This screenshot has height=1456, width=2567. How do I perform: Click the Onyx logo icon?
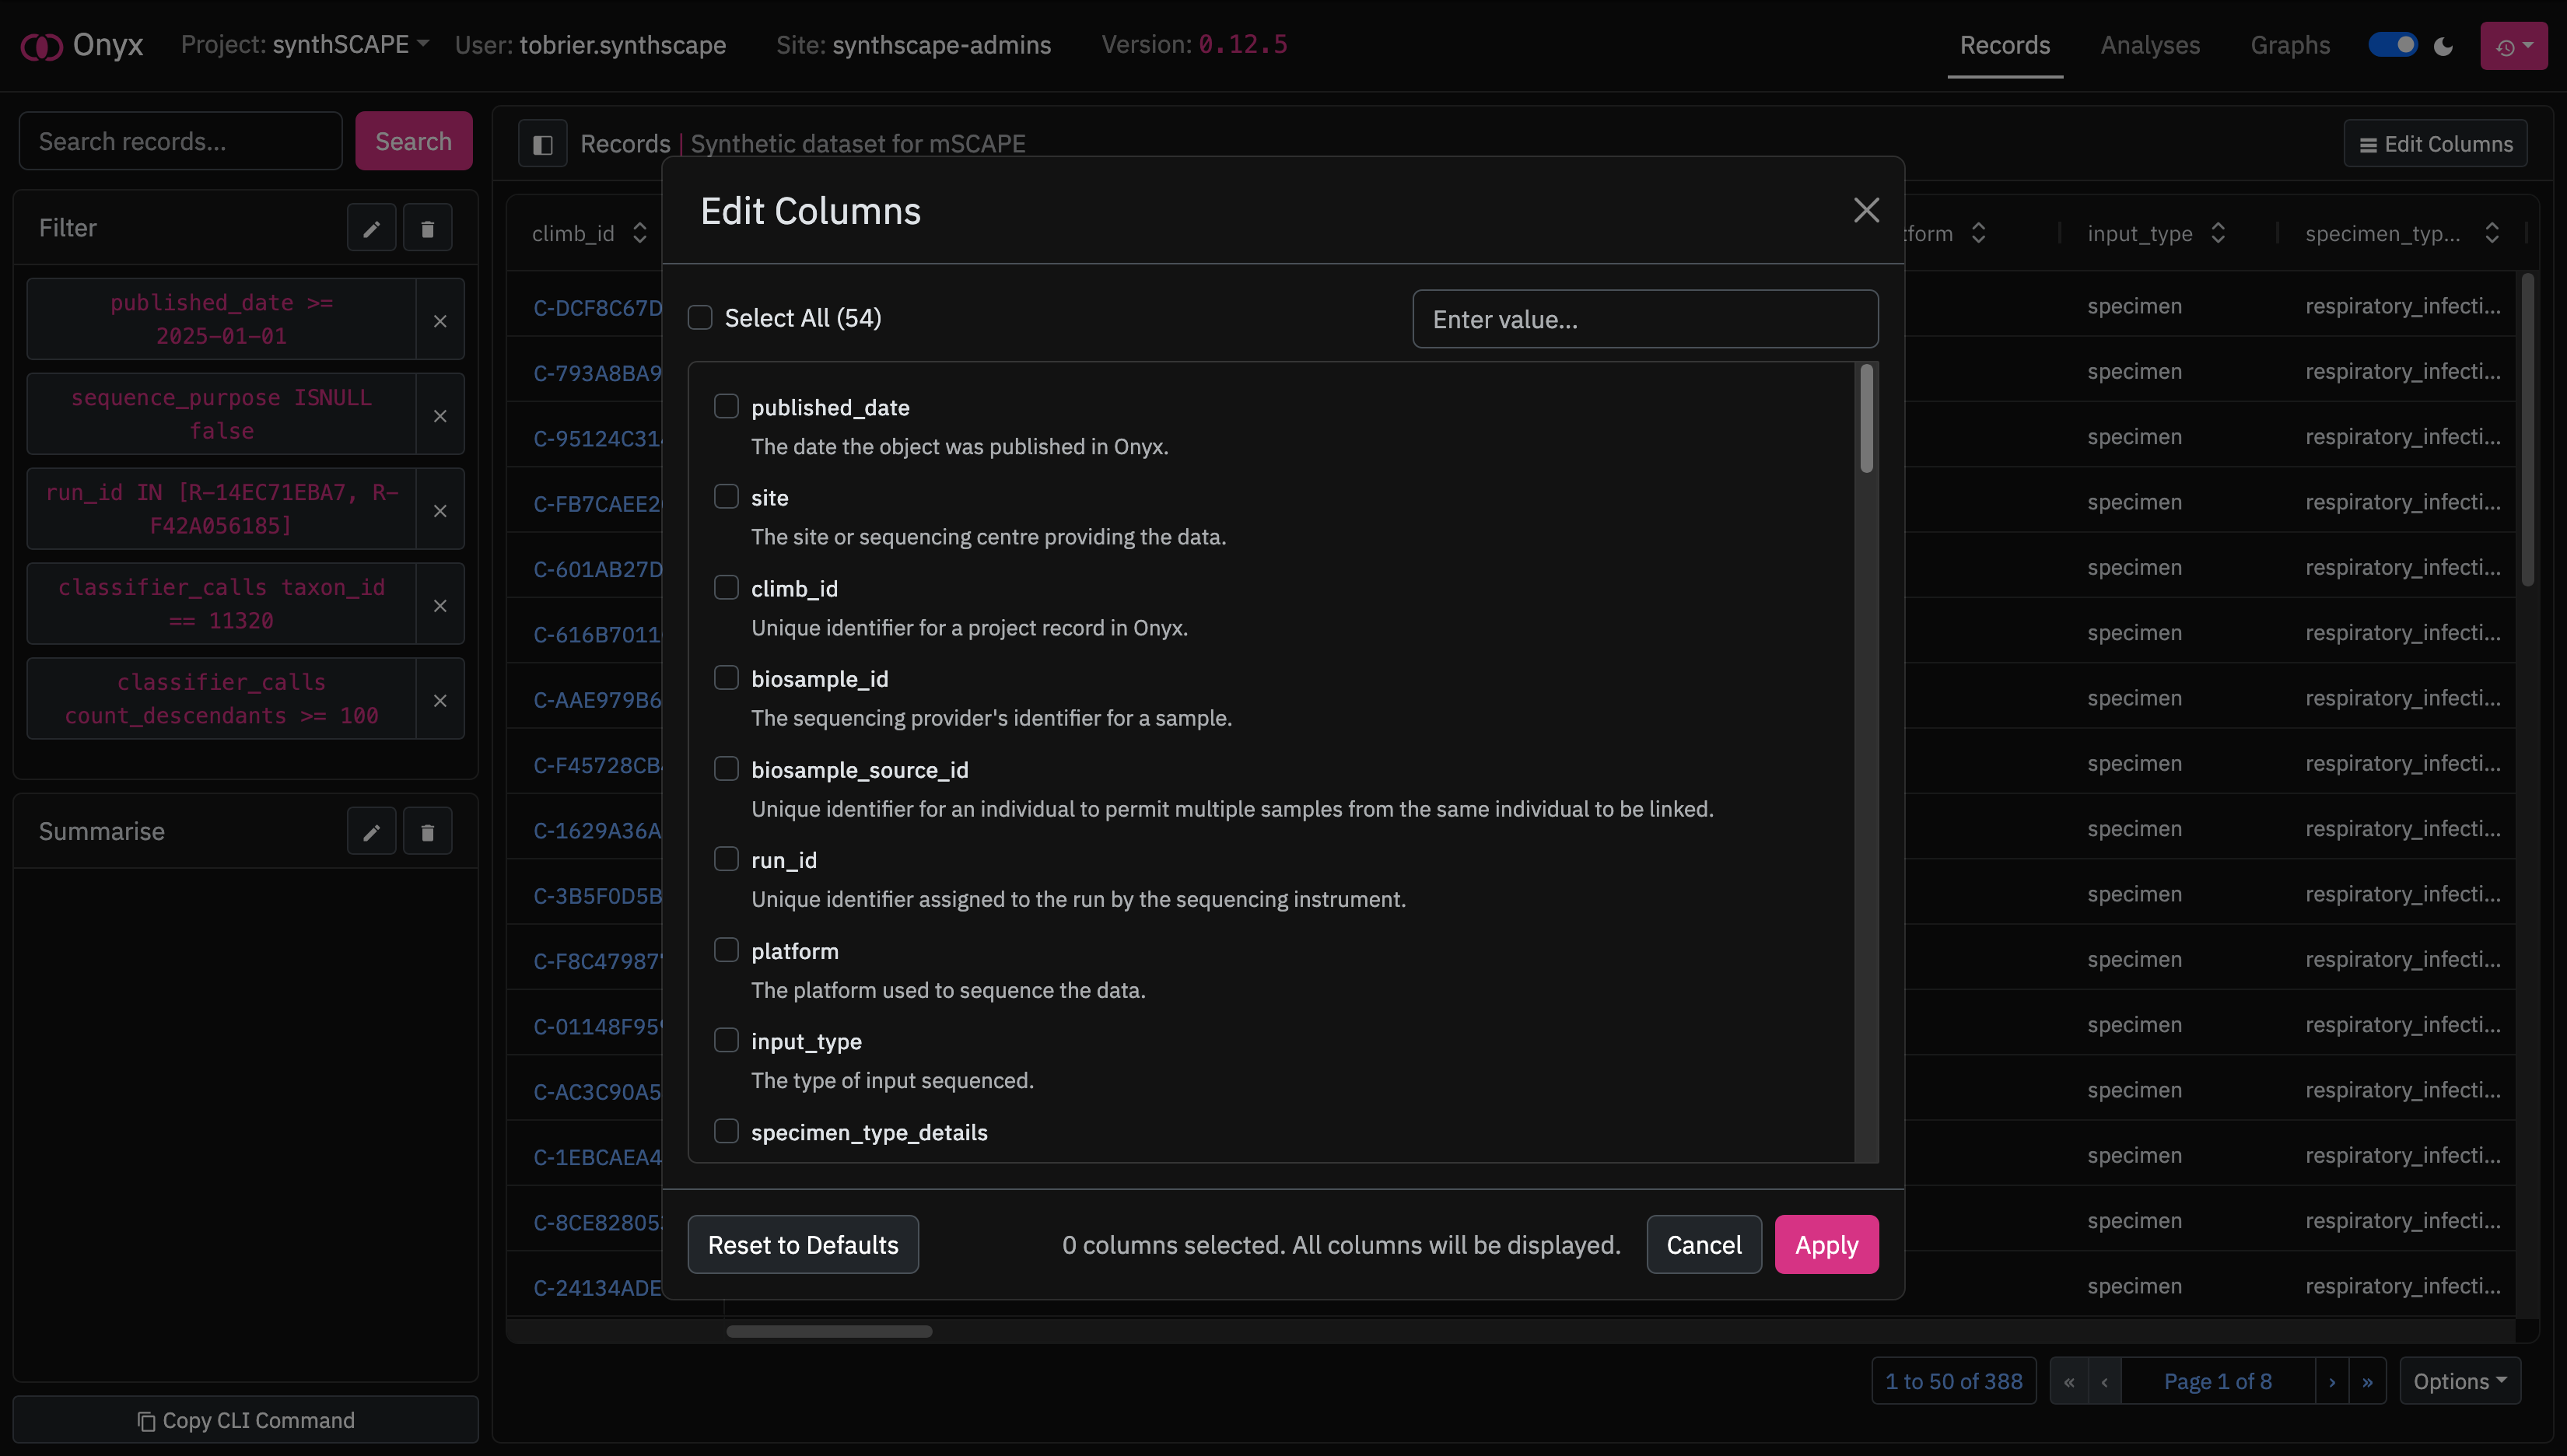pos(41,46)
